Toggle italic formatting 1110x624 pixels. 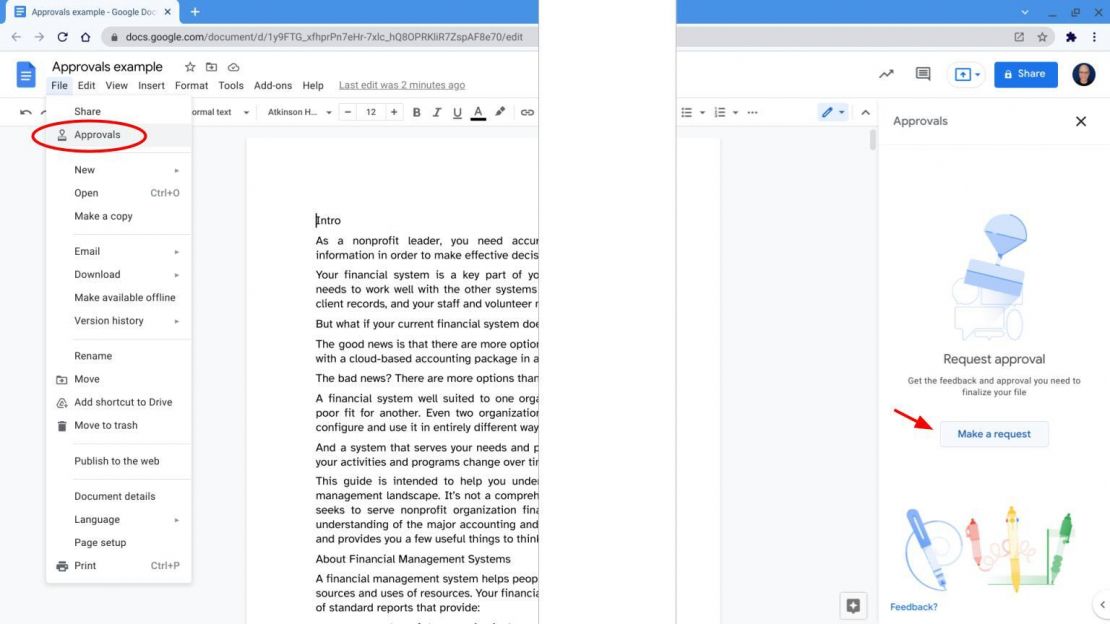436,112
